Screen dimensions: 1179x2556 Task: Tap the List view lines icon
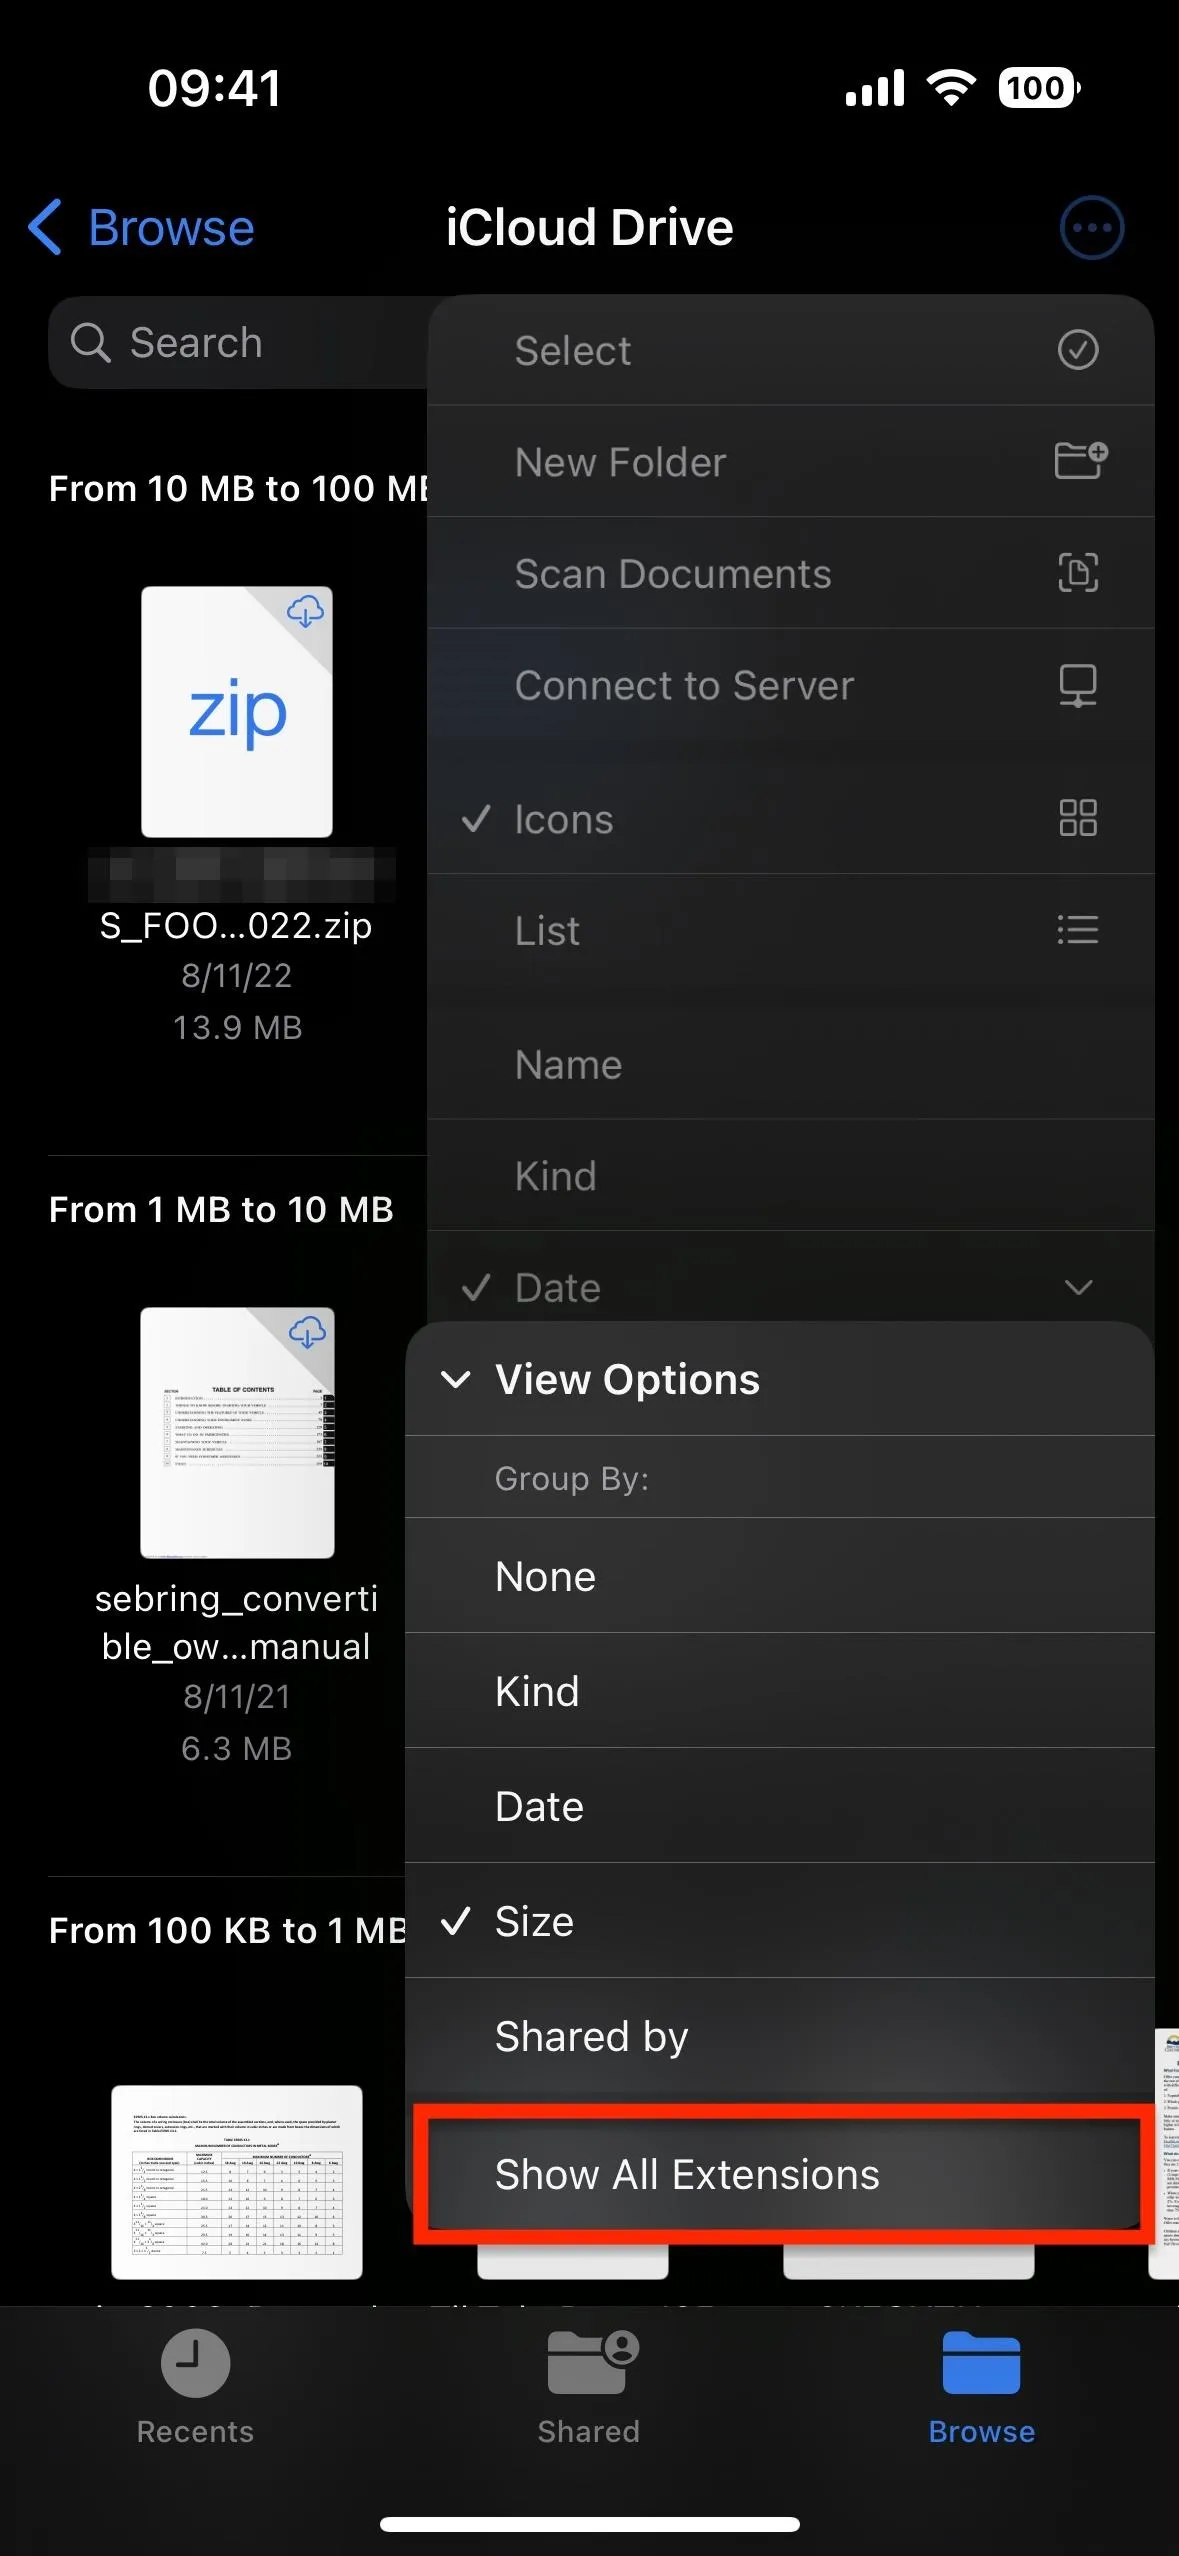(1078, 930)
